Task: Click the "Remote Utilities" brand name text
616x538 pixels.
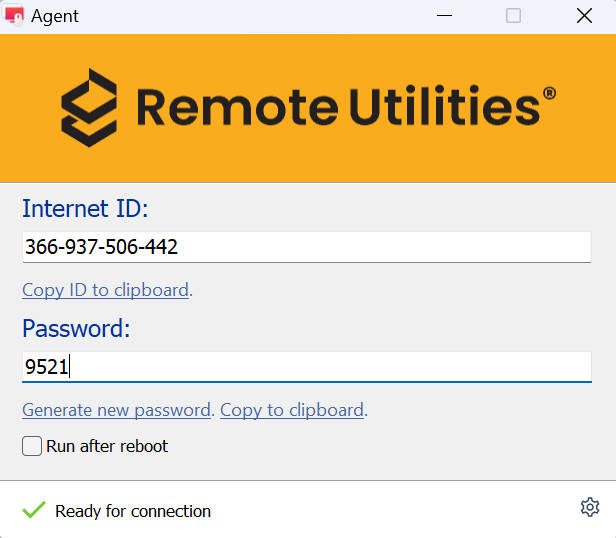Action: coord(337,107)
